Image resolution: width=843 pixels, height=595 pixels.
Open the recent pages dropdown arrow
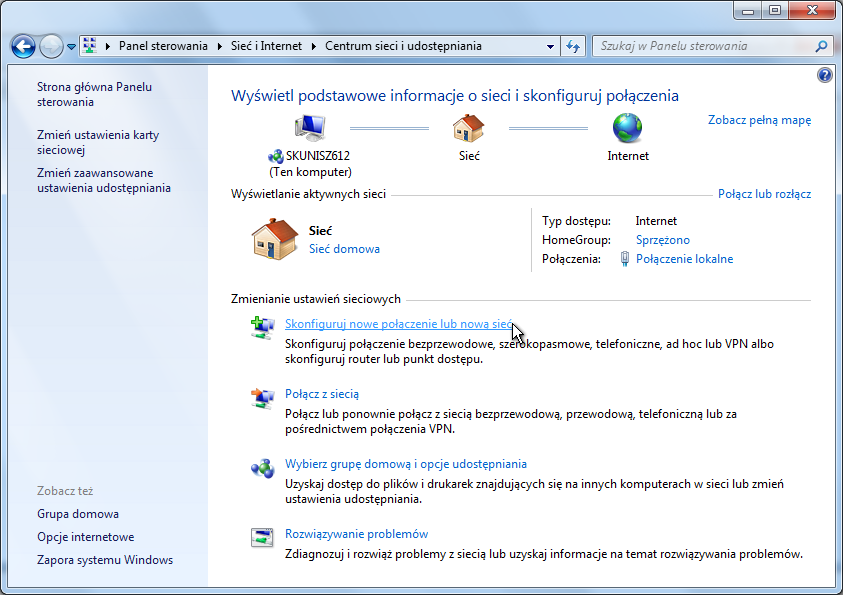72,46
